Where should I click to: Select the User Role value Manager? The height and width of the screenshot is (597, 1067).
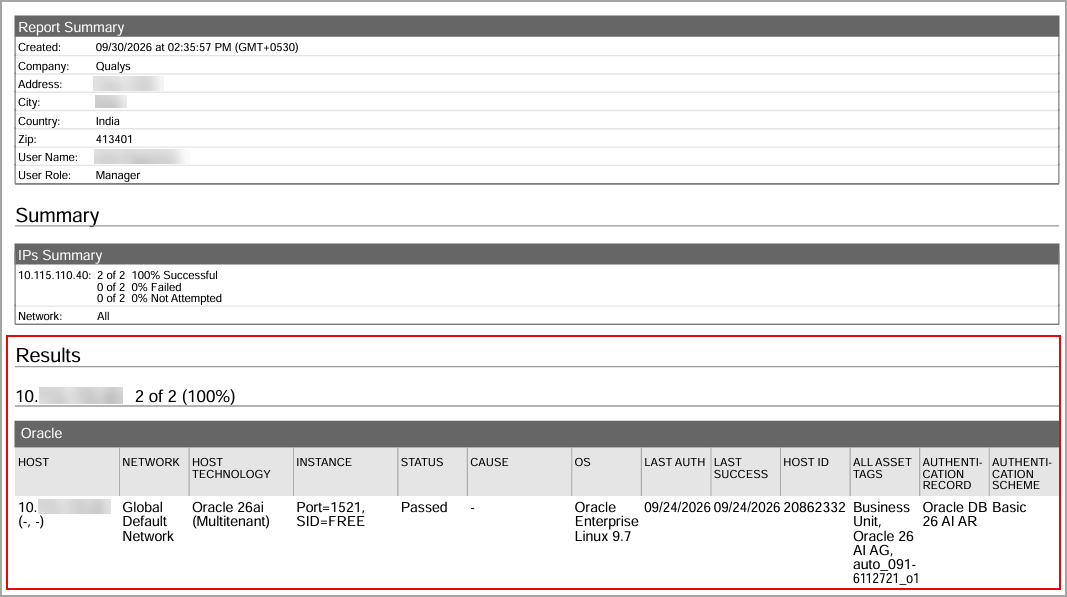118,175
